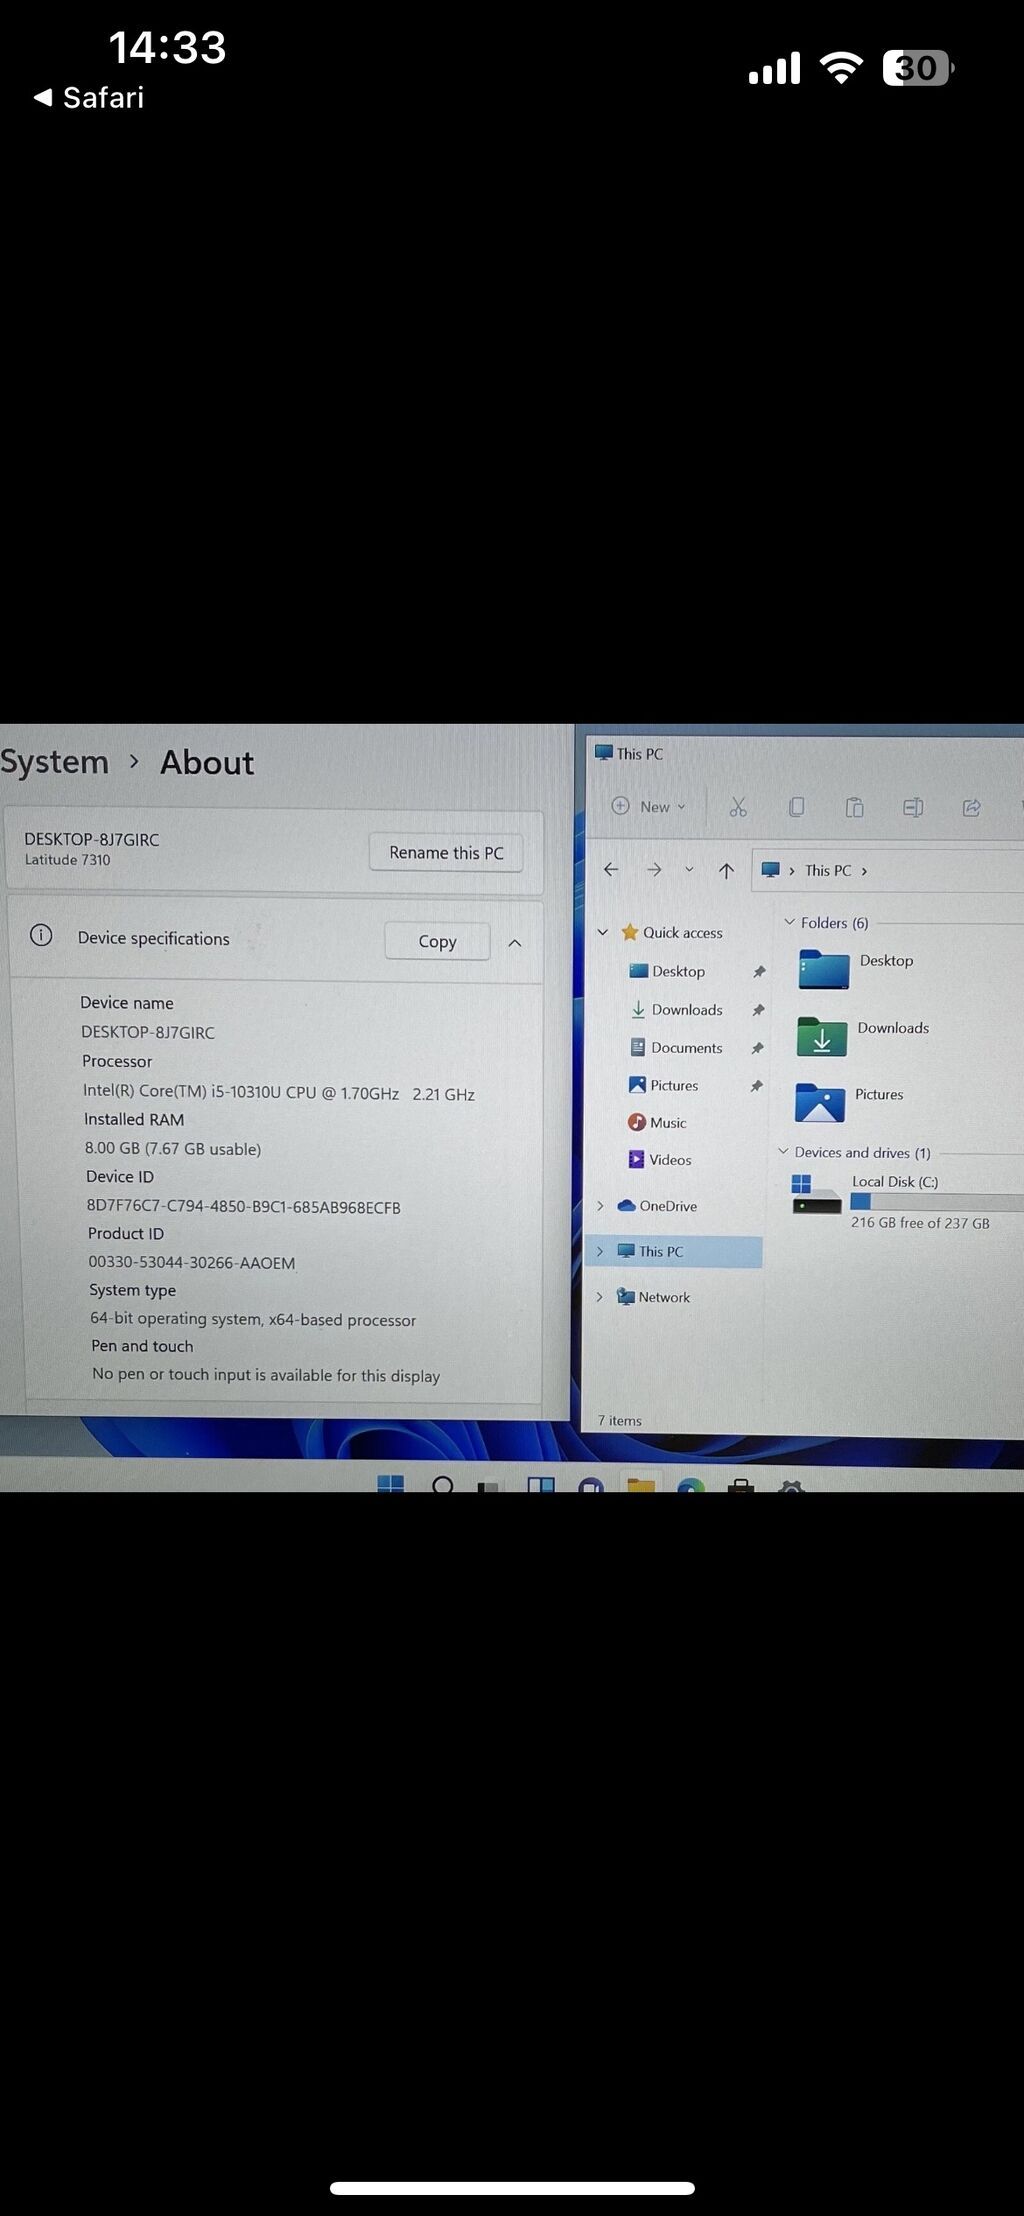Select the Downloads folder tile
1024x2216 pixels.
[x=863, y=1036]
